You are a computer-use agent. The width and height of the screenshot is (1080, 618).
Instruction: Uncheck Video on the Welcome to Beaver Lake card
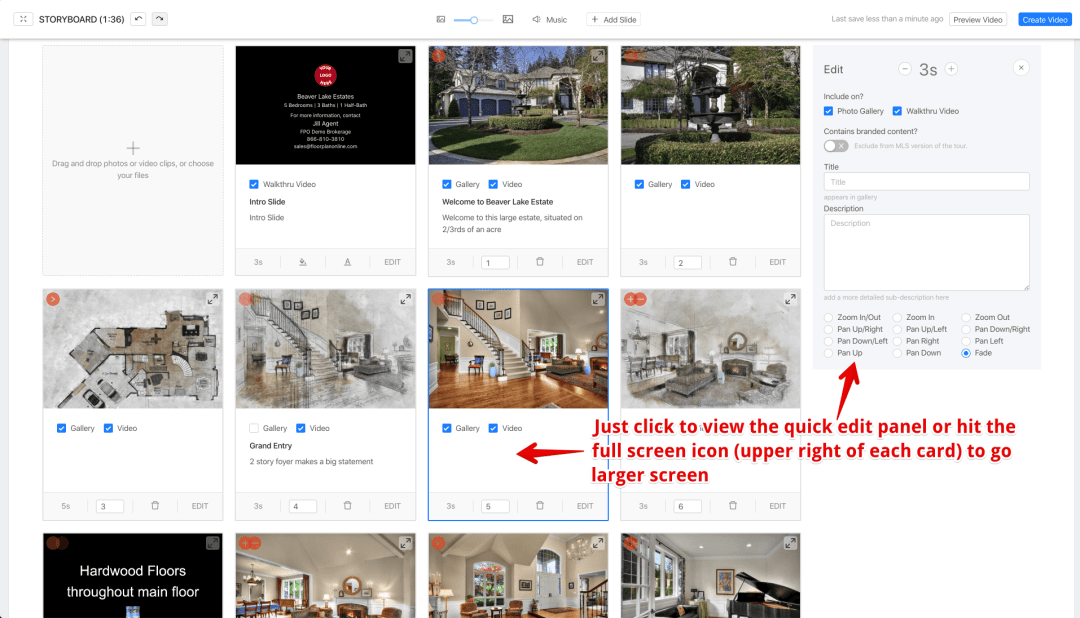tap(493, 184)
